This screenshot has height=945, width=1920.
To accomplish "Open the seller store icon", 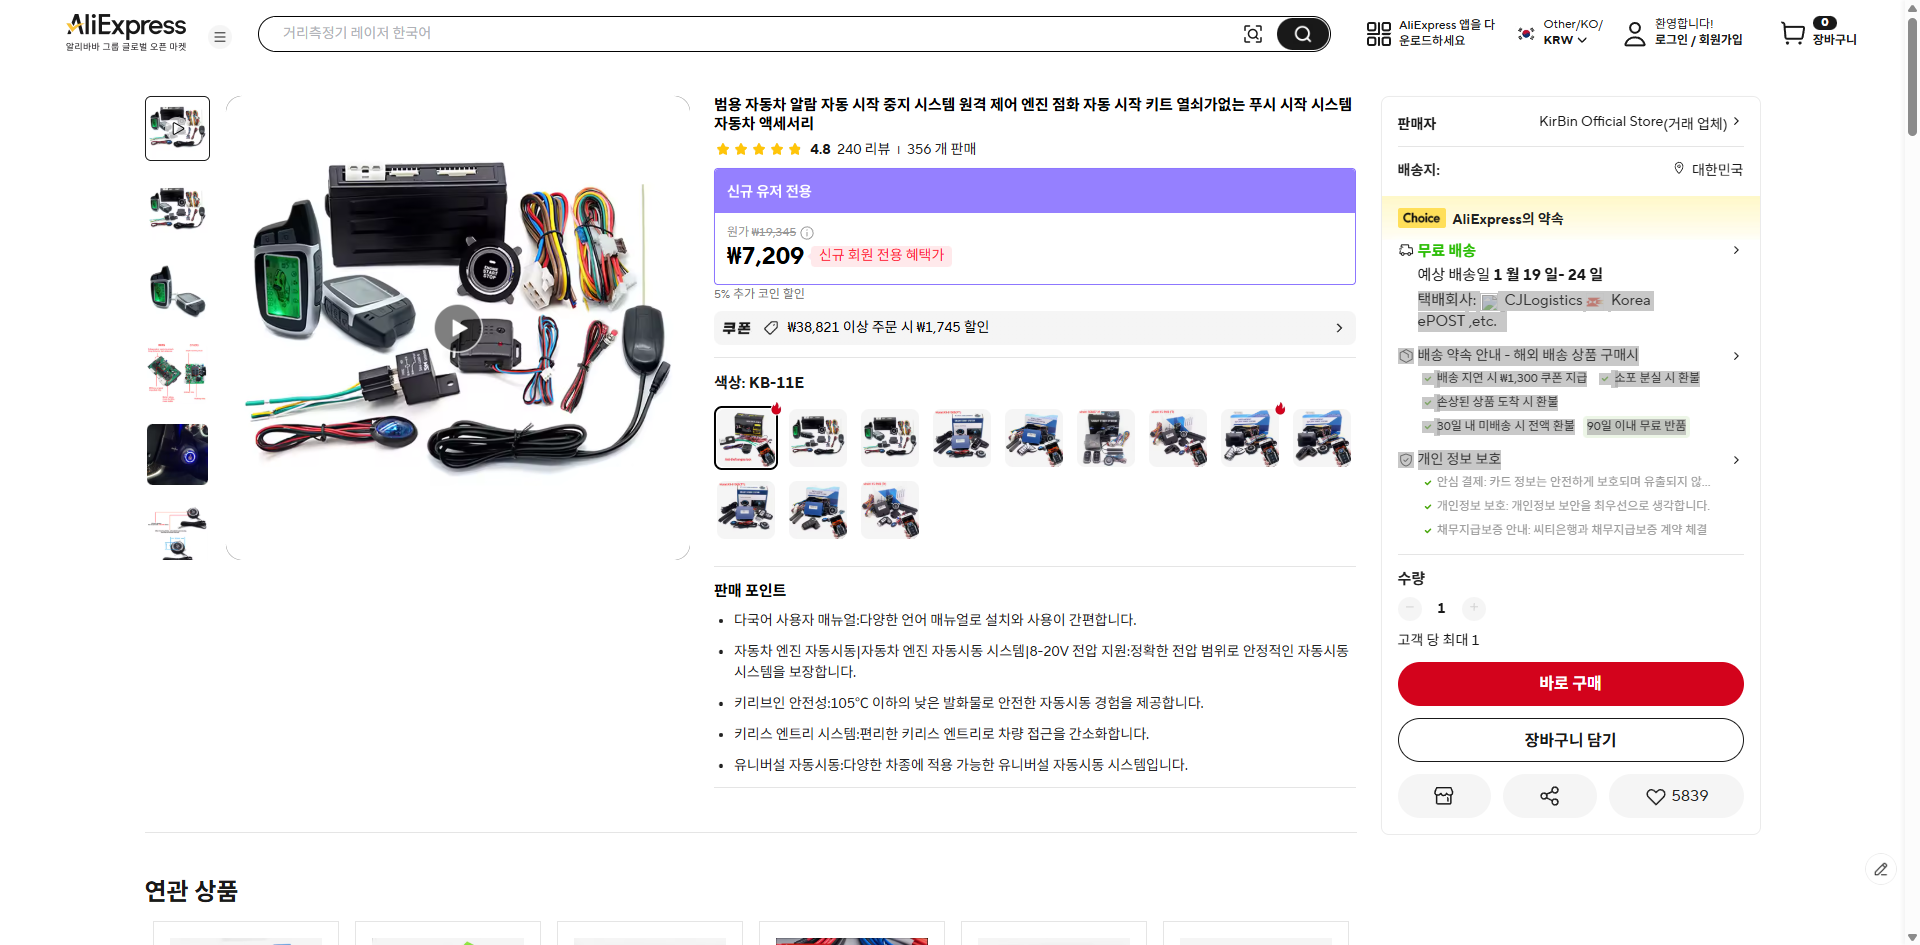I will 1443,795.
